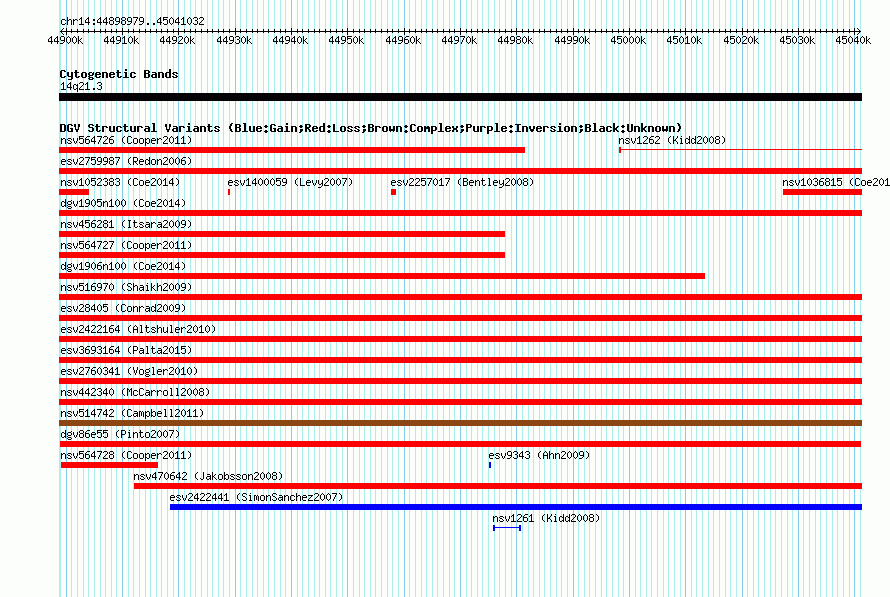Click esv1400059 (Levy2007) label
The width and height of the screenshot is (890, 597).
click(290, 182)
